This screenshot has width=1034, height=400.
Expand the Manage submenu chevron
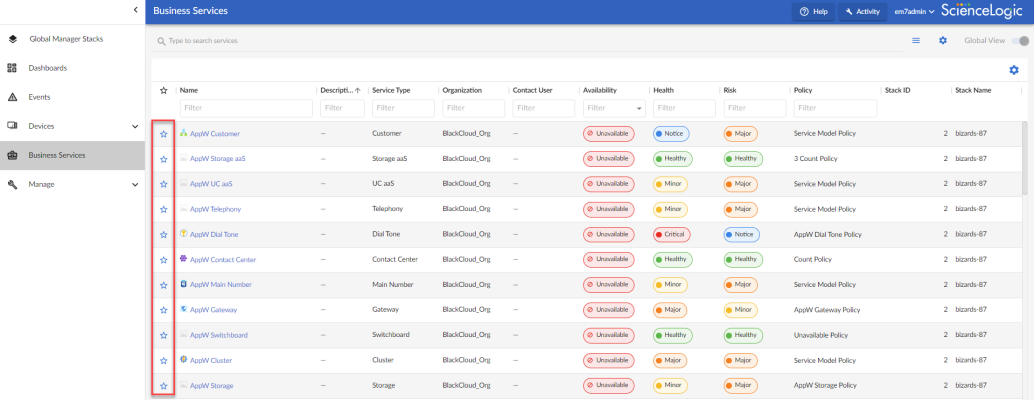[135, 185]
